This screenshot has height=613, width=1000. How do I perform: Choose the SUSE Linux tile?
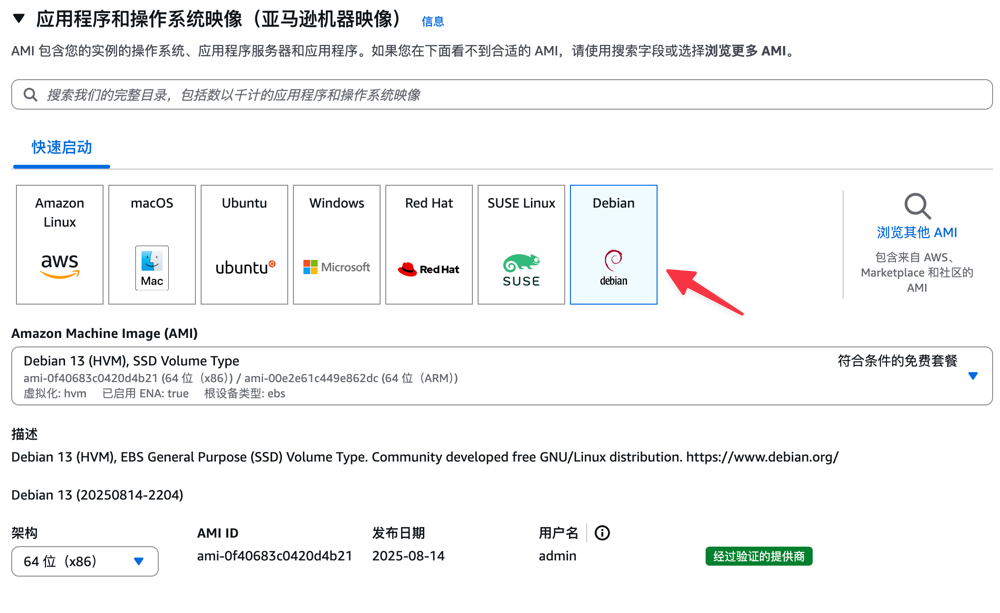click(521, 245)
